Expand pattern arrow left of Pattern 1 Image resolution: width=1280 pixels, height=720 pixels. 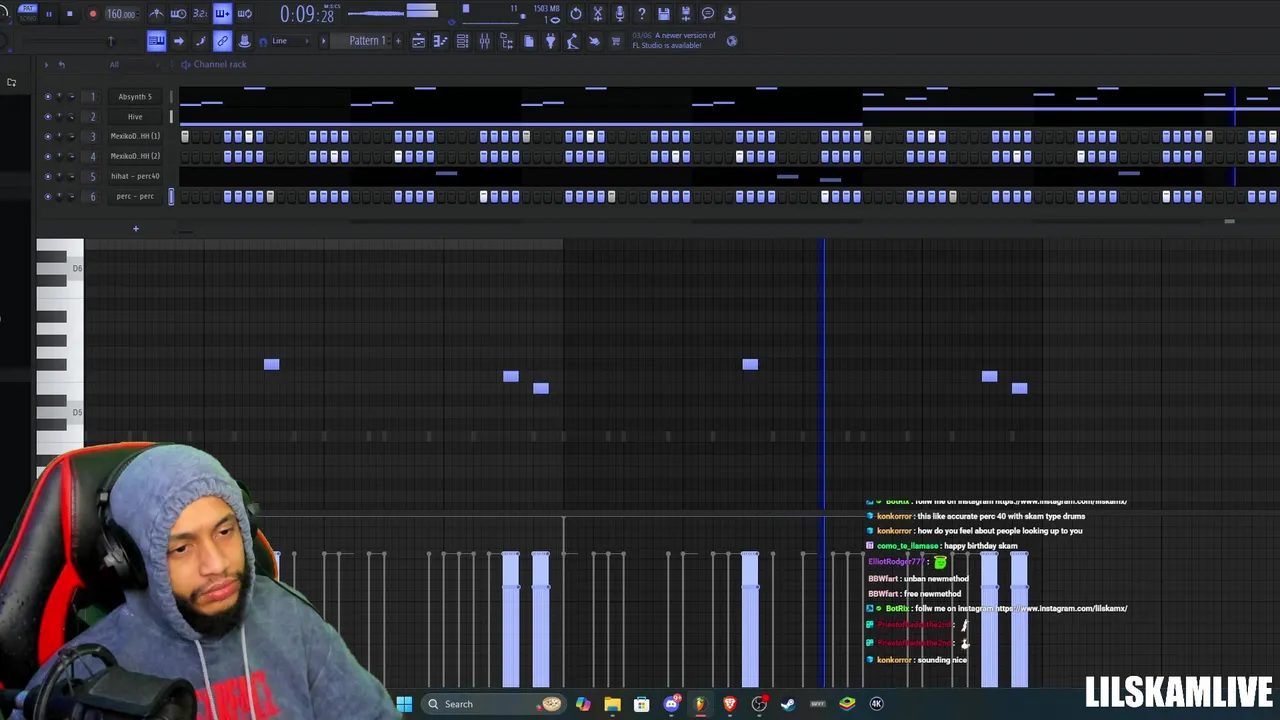(323, 41)
